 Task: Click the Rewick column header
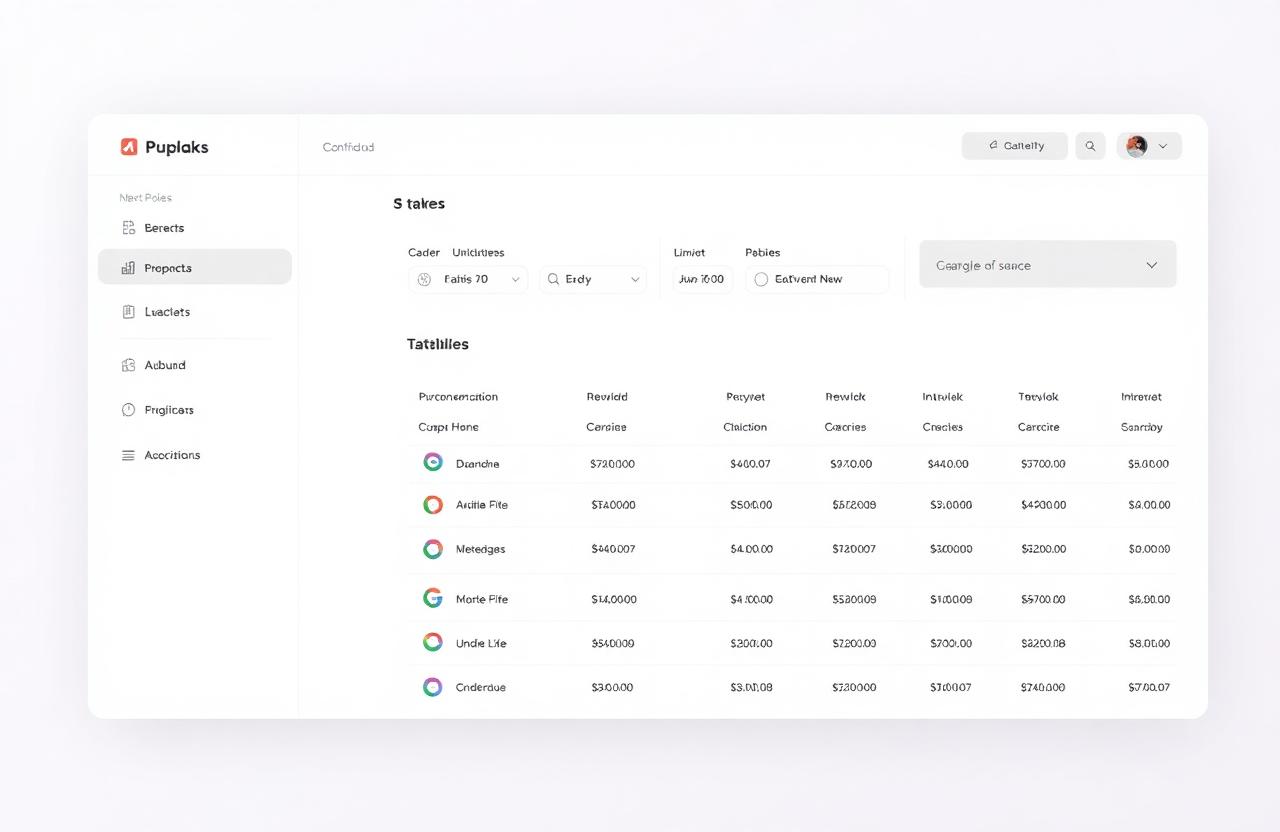click(845, 397)
